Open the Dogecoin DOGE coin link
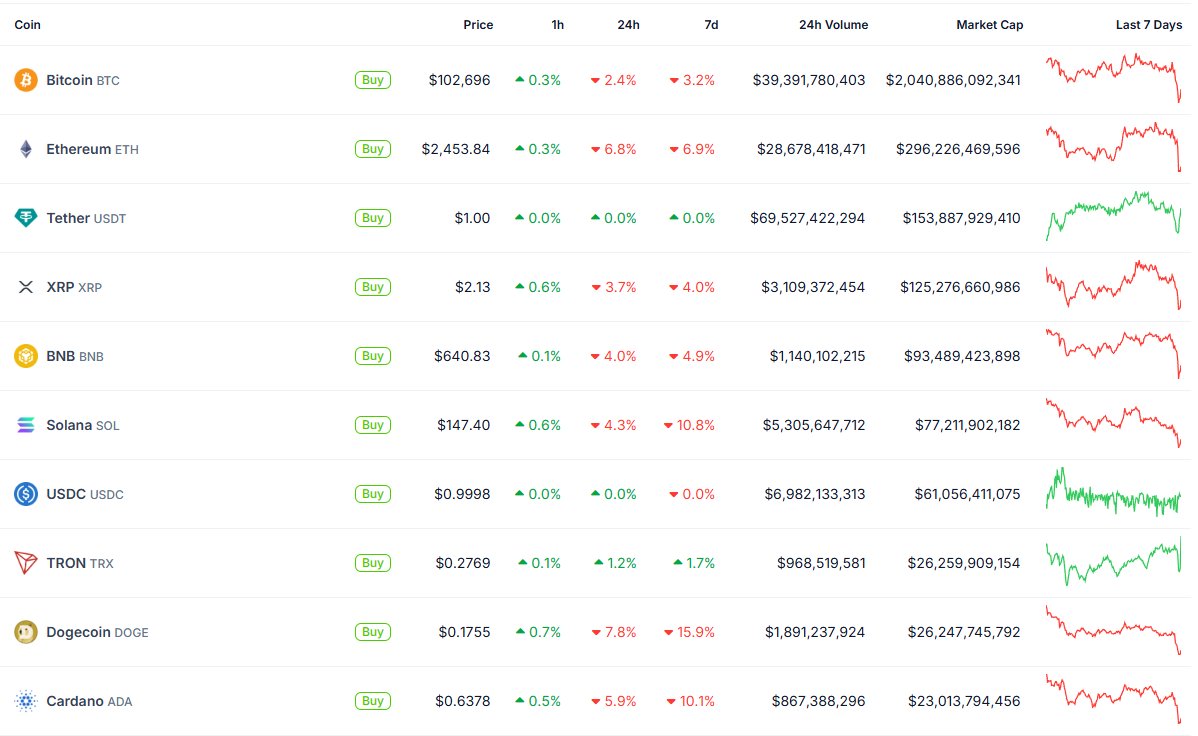Screen dimensions: 1198x736 [x=97, y=632]
